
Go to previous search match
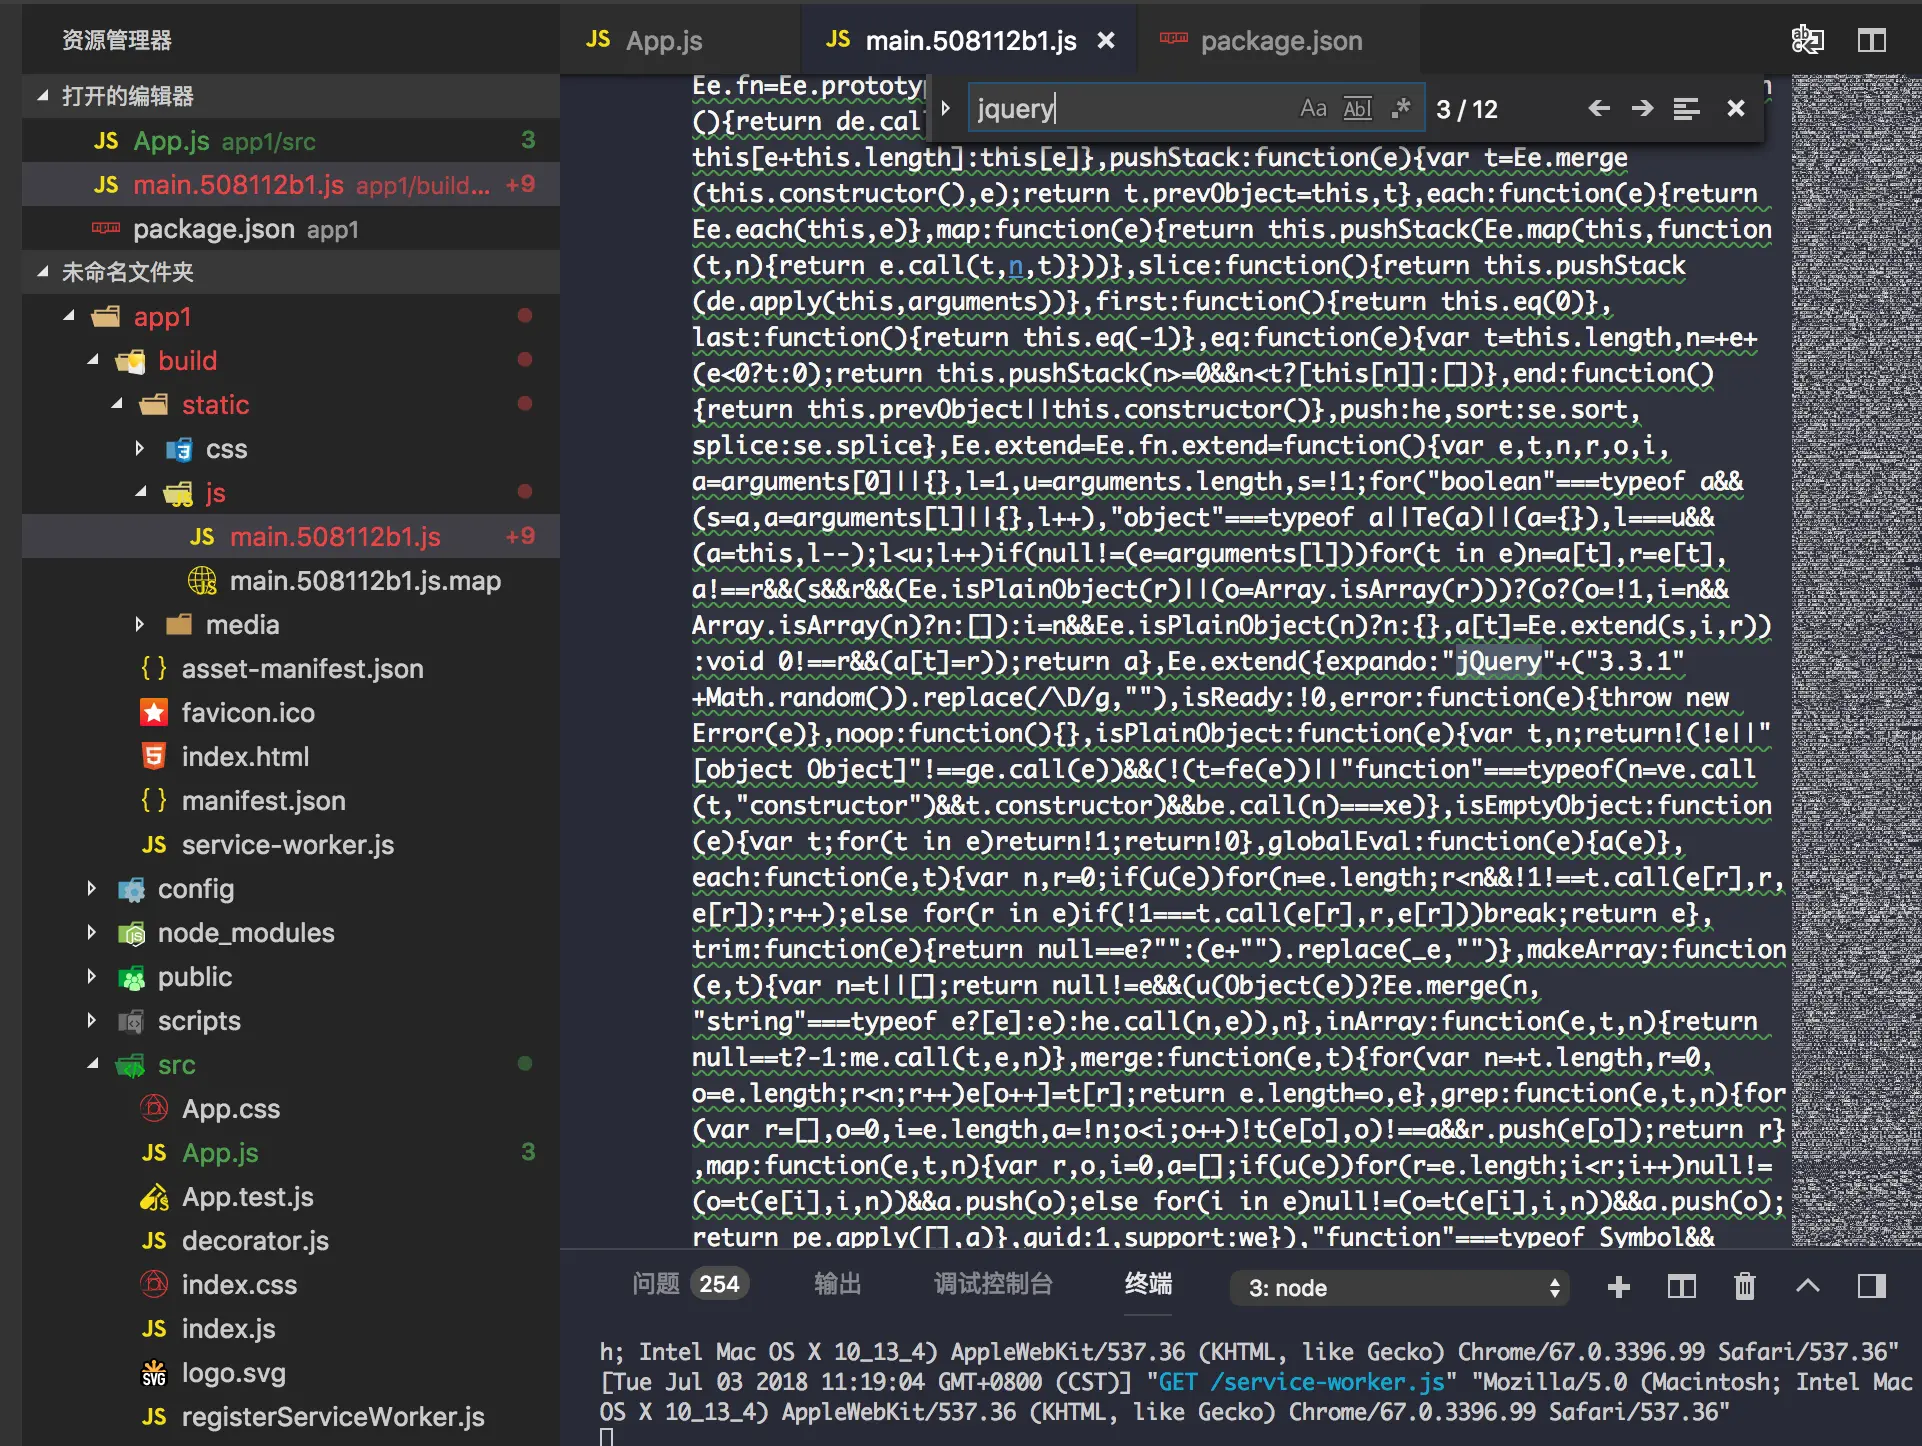click(x=1598, y=109)
